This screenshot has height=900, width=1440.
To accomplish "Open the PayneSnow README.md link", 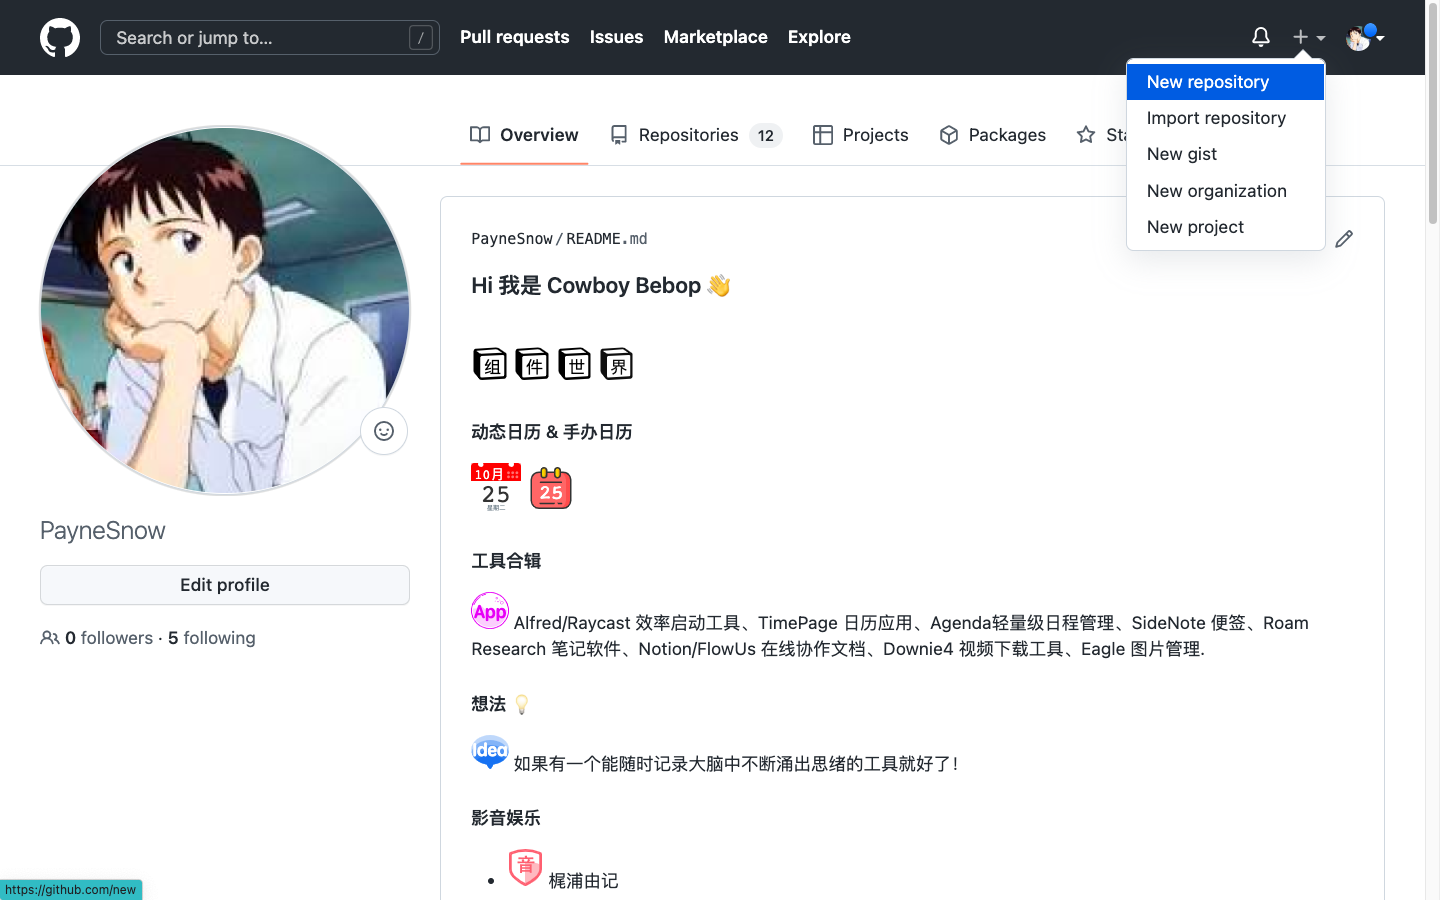I will point(559,238).
